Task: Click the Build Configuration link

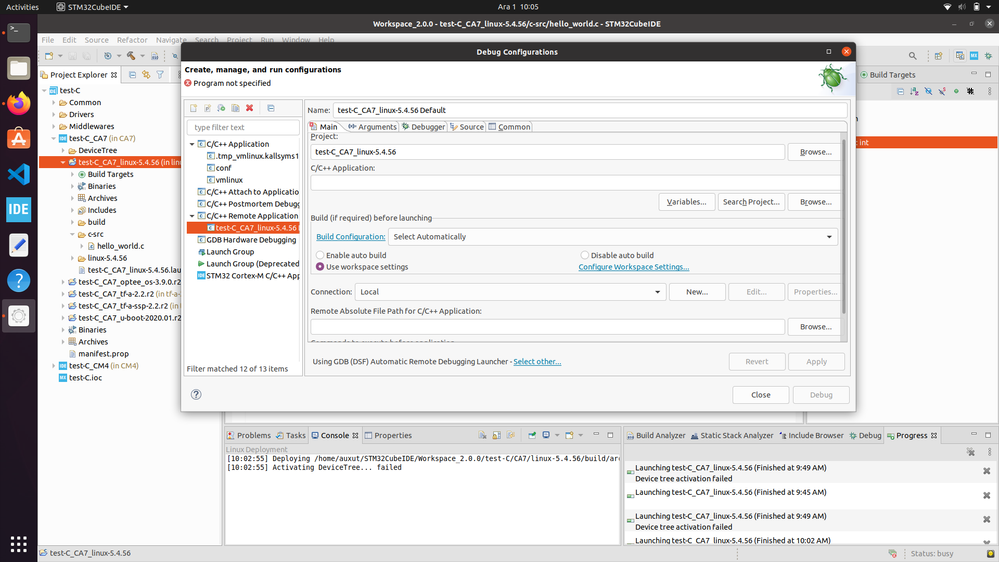Action: click(350, 236)
